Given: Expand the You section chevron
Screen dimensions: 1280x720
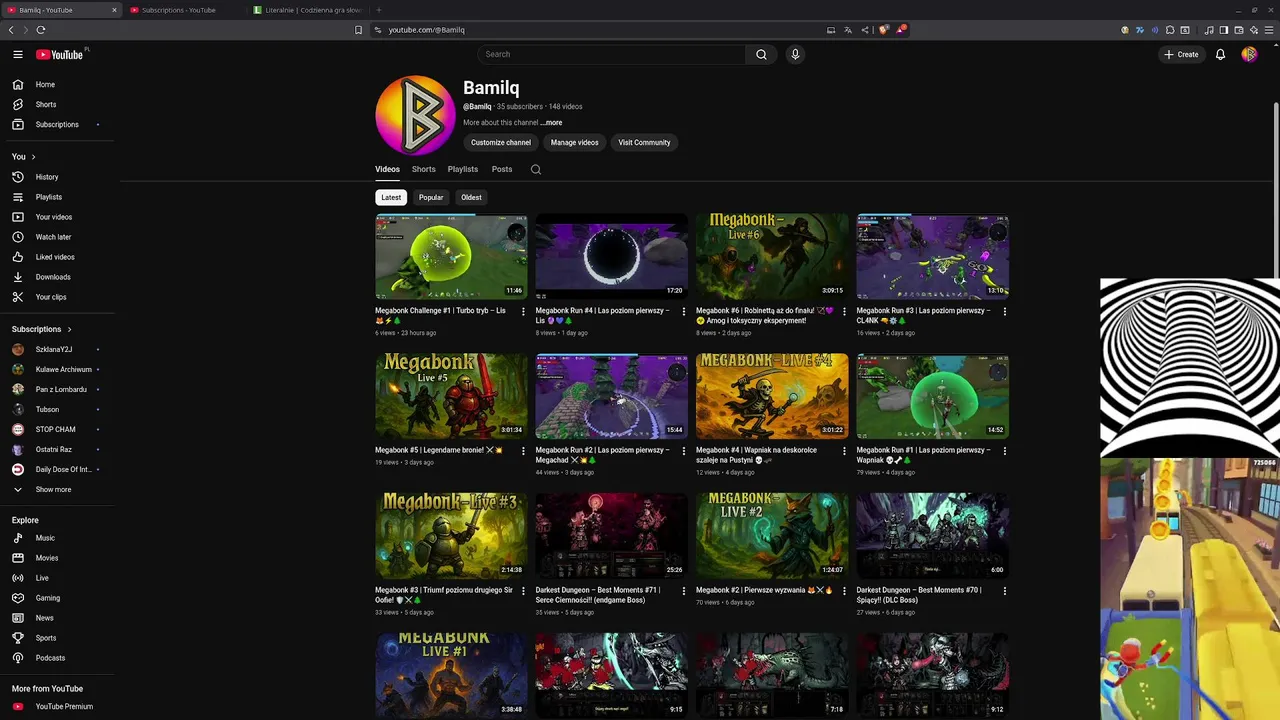Looking at the screenshot, I should (33, 157).
